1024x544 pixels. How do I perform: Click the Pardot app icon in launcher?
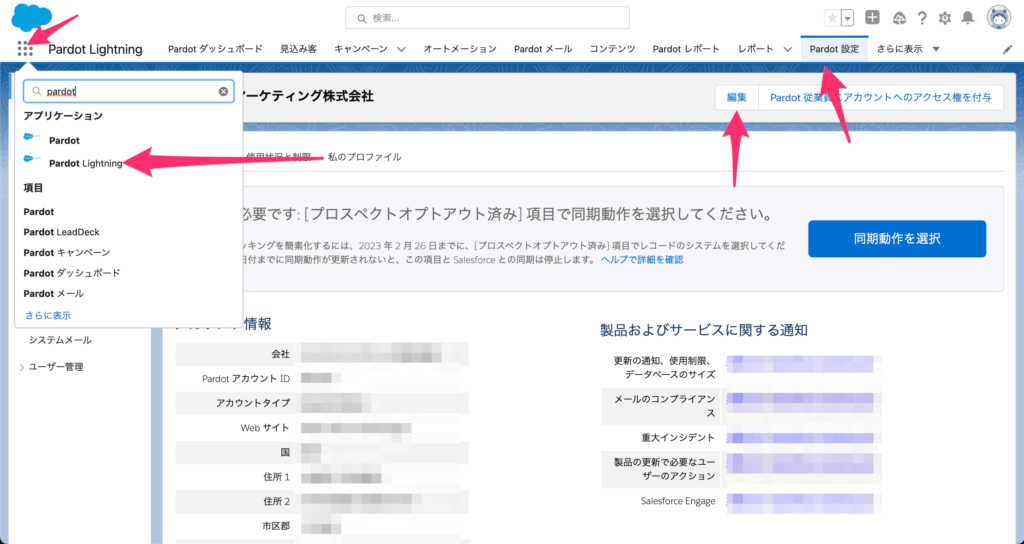(x=31, y=137)
